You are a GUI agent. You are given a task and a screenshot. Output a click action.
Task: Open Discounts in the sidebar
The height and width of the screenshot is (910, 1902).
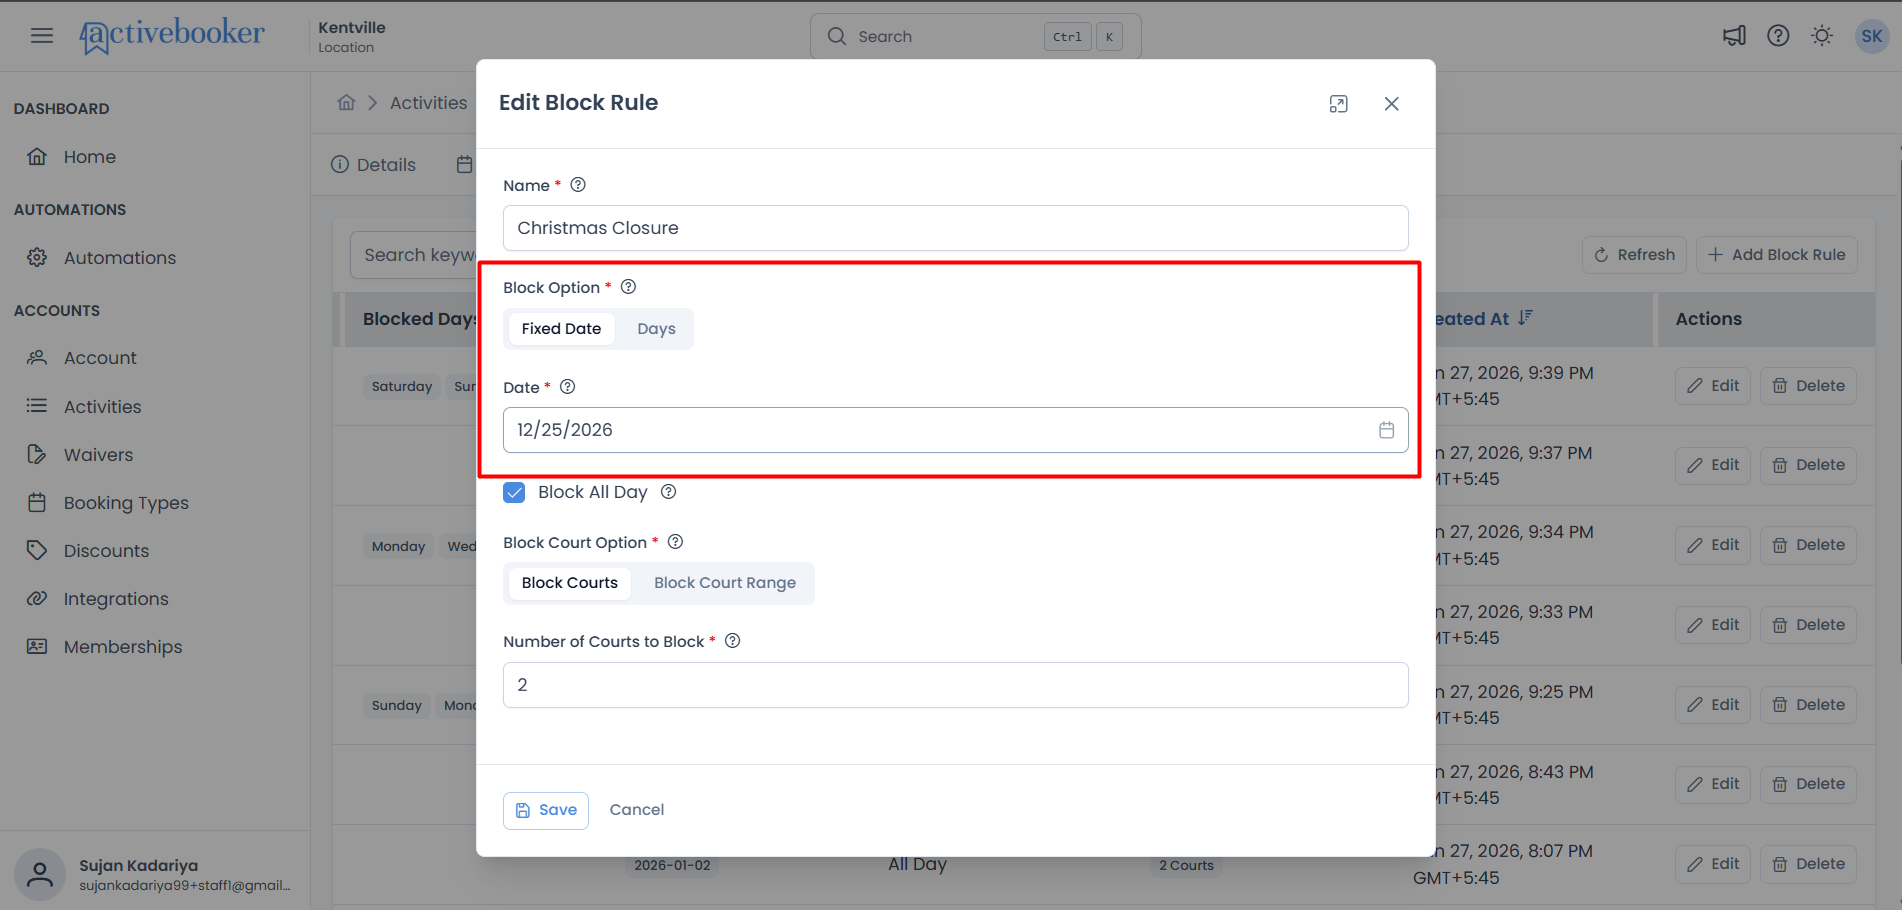[x=106, y=551]
